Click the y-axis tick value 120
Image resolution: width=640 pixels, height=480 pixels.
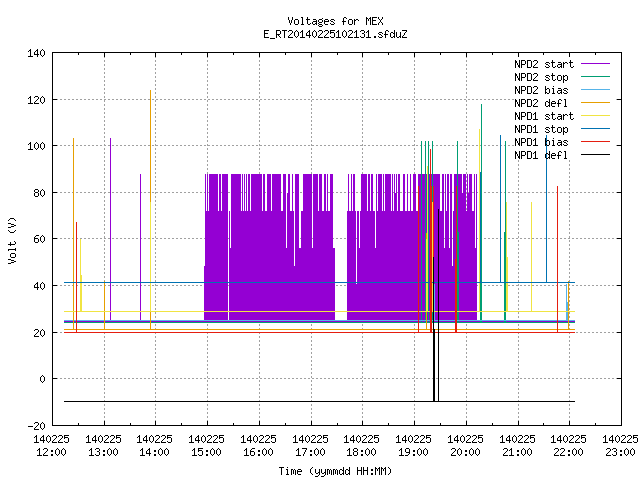click(36, 100)
